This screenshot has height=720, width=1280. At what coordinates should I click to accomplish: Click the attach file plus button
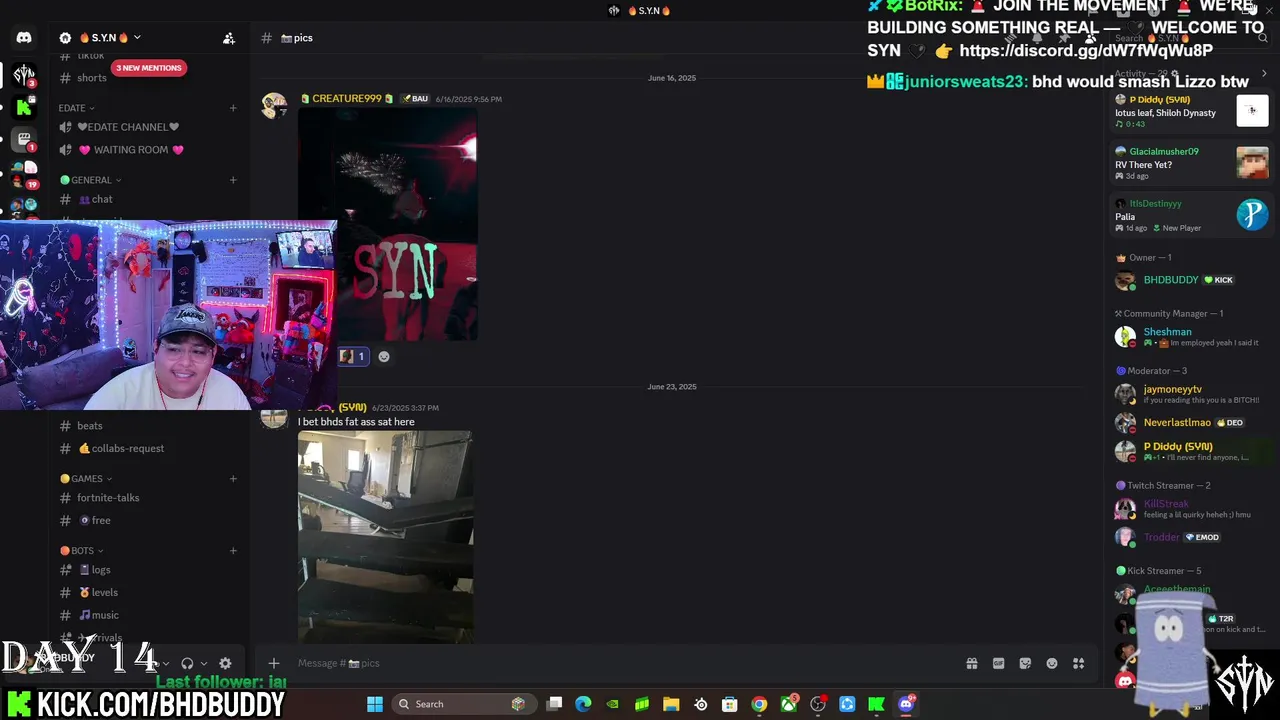tap(273, 663)
